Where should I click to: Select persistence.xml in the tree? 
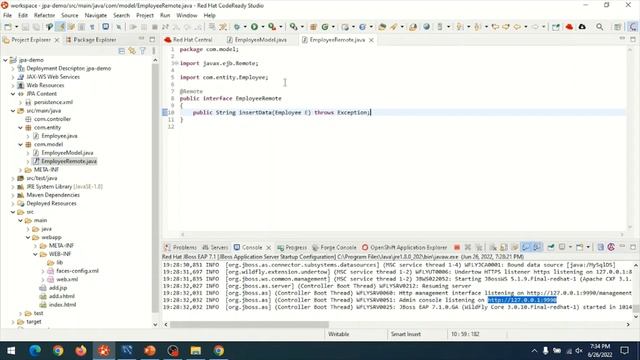coord(53,102)
